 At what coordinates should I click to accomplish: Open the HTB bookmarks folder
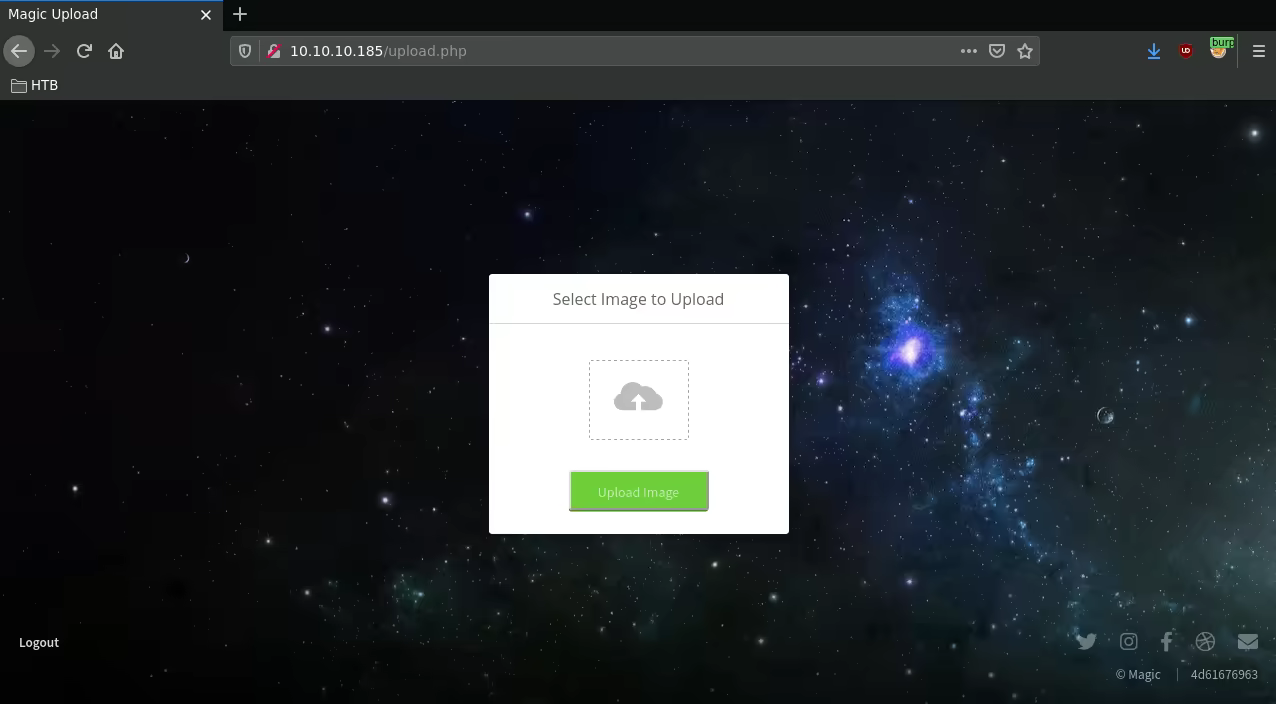point(35,85)
